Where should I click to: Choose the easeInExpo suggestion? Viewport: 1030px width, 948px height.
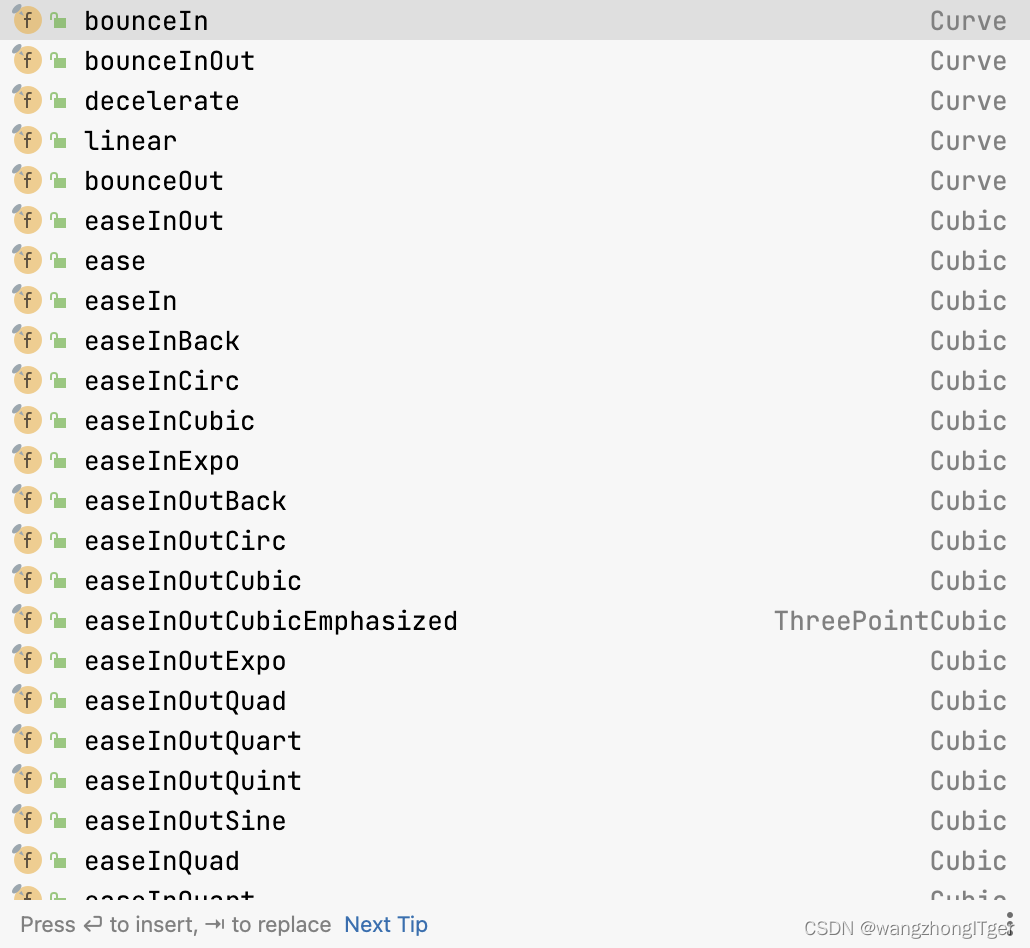(515, 461)
